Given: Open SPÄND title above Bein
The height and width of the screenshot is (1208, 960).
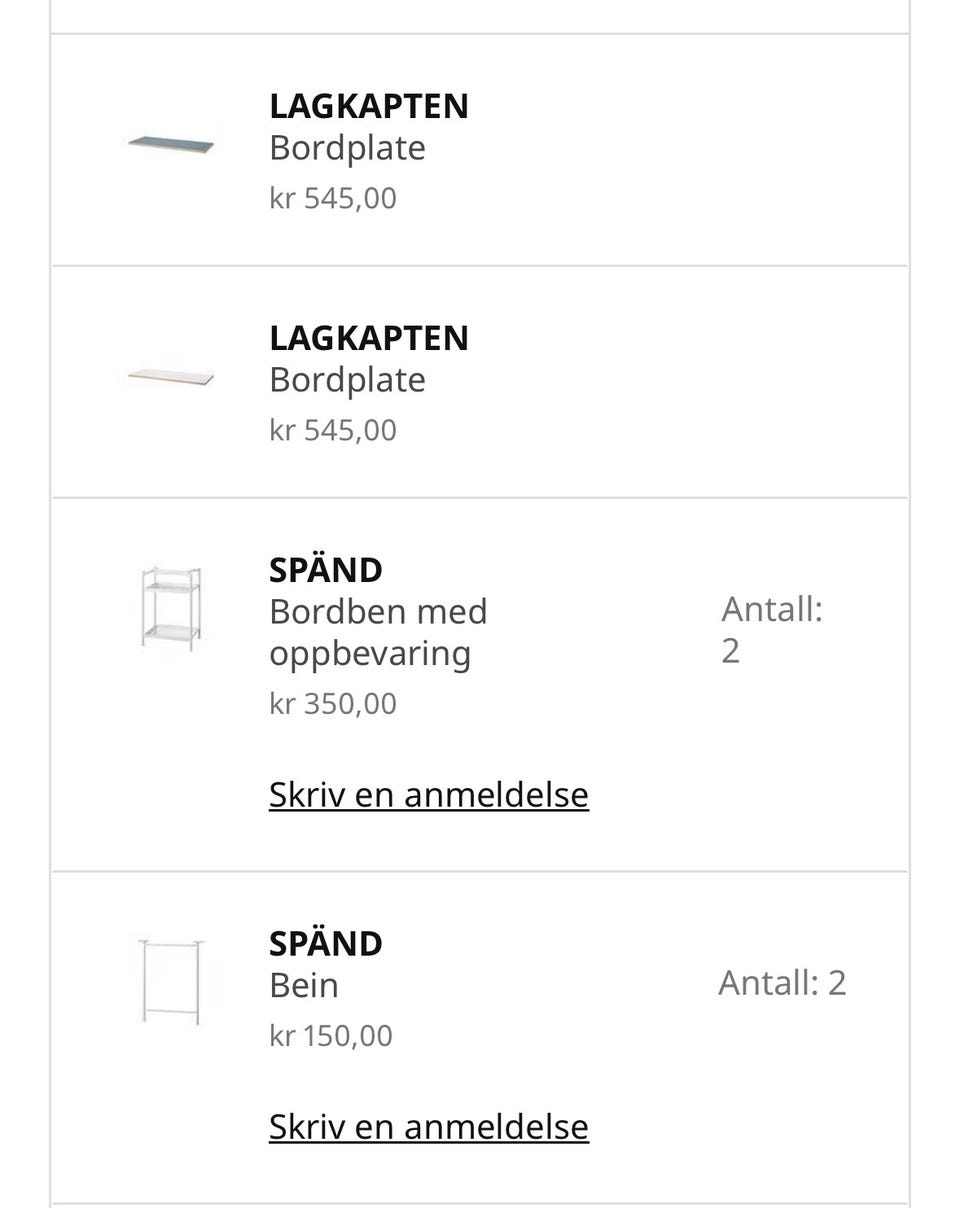Looking at the screenshot, I should coord(326,944).
